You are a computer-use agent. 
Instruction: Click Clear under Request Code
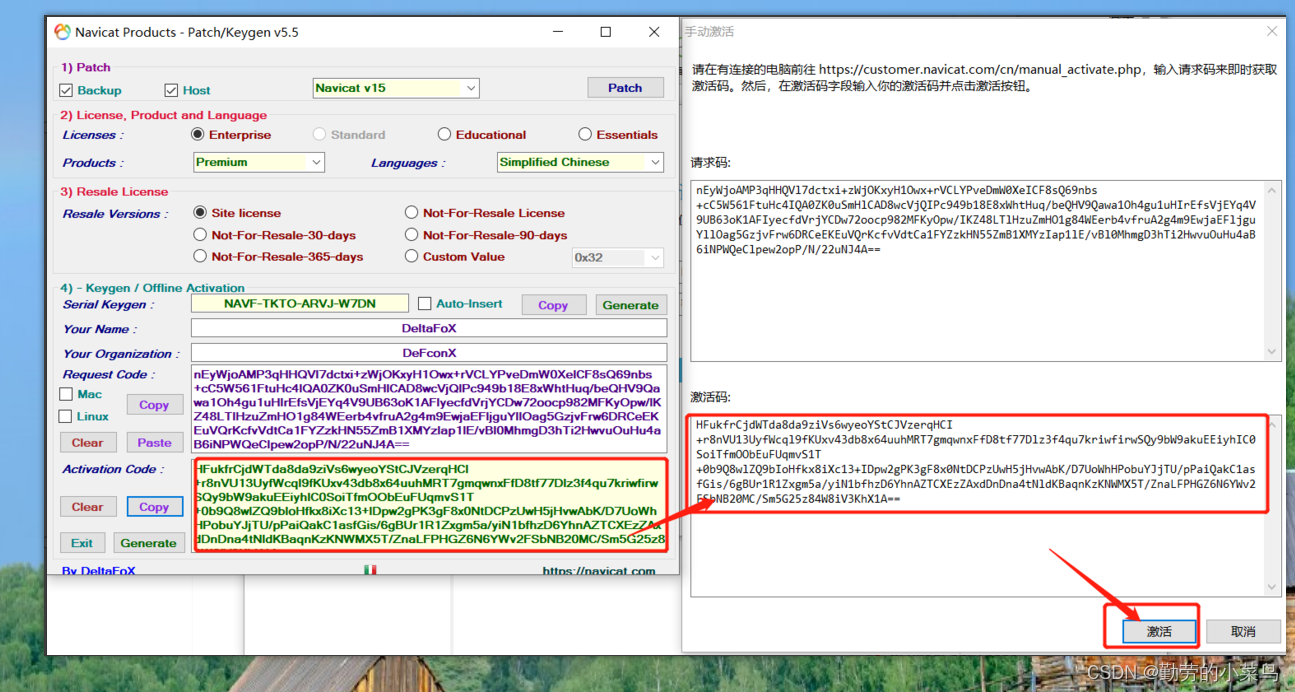click(88, 442)
